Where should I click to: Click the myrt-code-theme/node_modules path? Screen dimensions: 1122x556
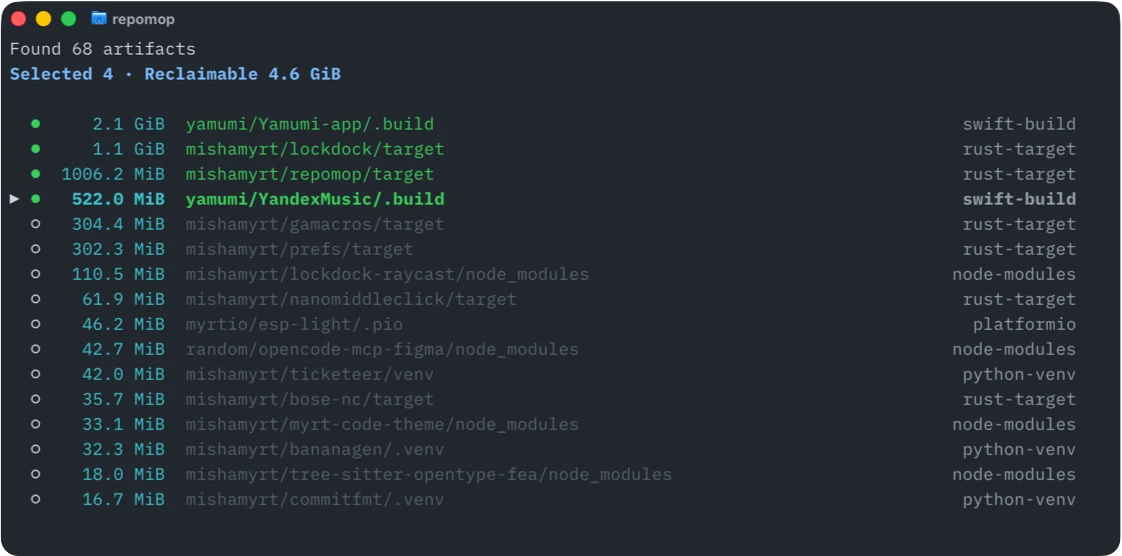pos(382,424)
